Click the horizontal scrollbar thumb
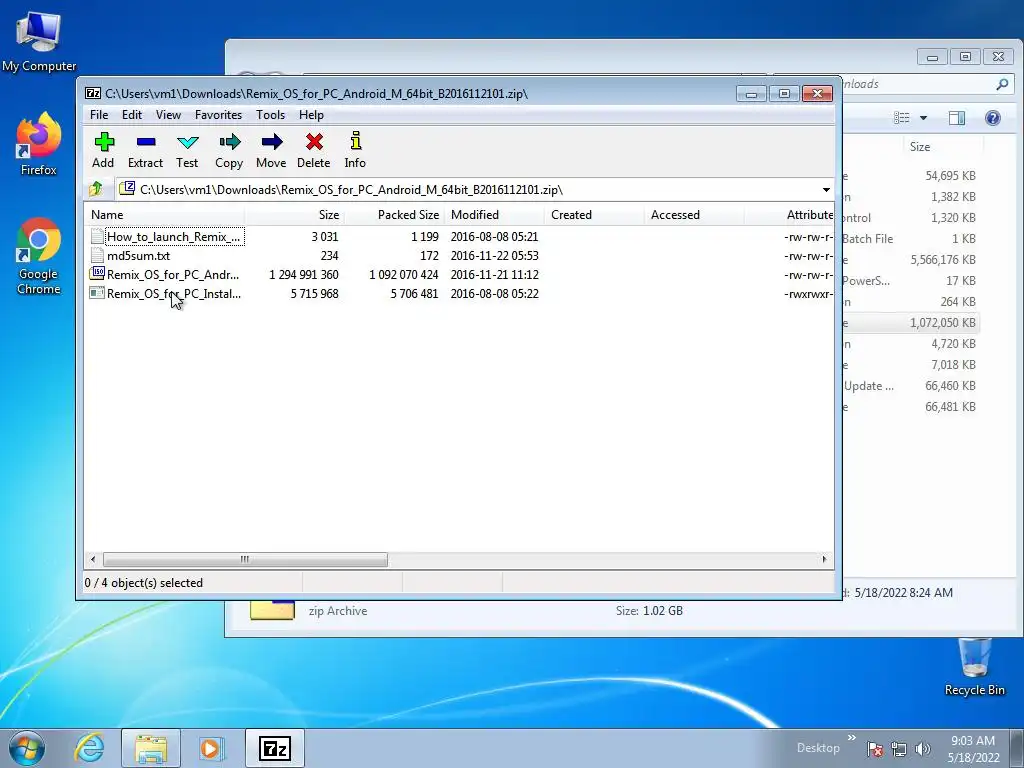Viewport: 1024px width, 768px height. pos(245,559)
